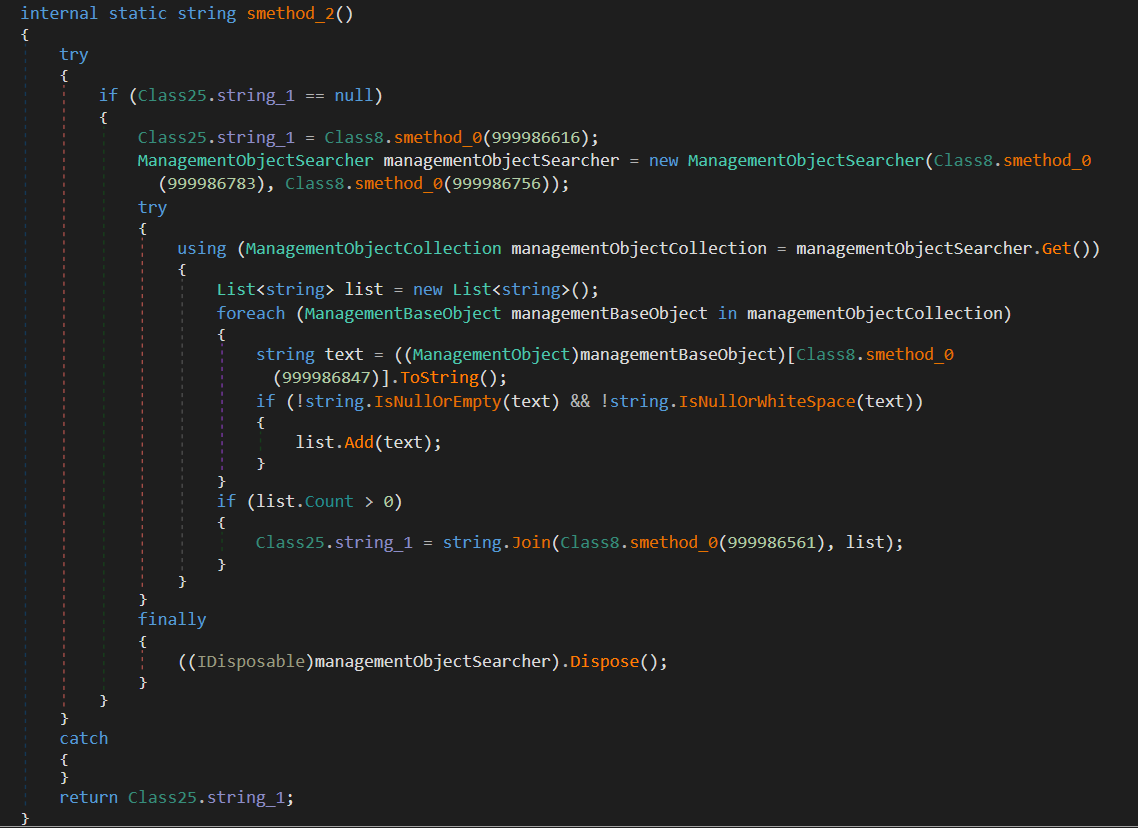Image resolution: width=1138 pixels, height=828 pixels.
Task: Click the 'static' keyword in the method signature
Action: 138,13
